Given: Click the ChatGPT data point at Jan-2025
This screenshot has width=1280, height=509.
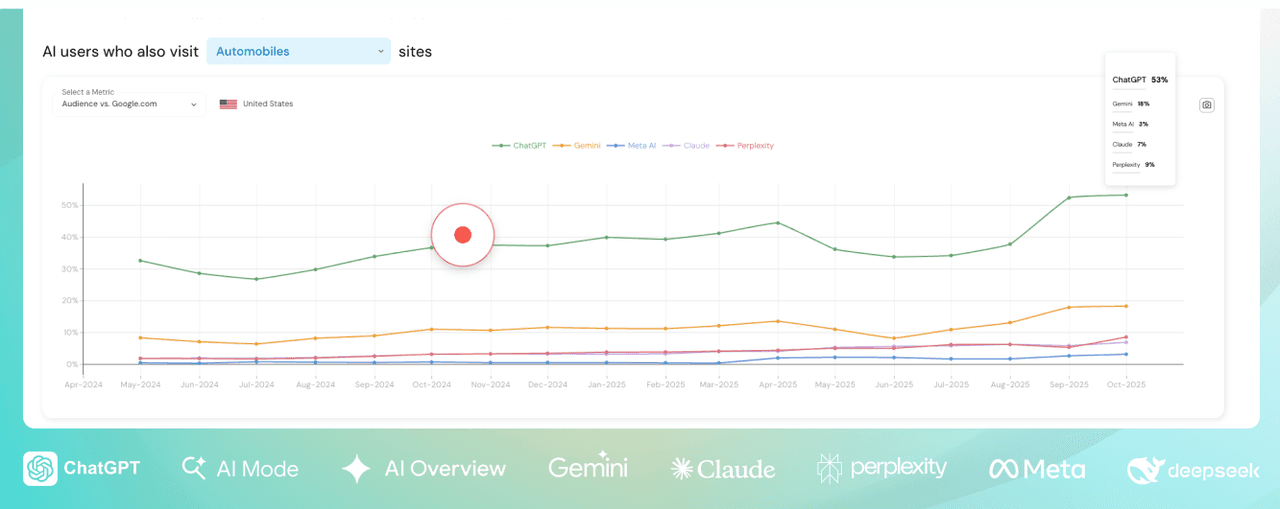Looking at the screenshot, I should coord(605,237).
